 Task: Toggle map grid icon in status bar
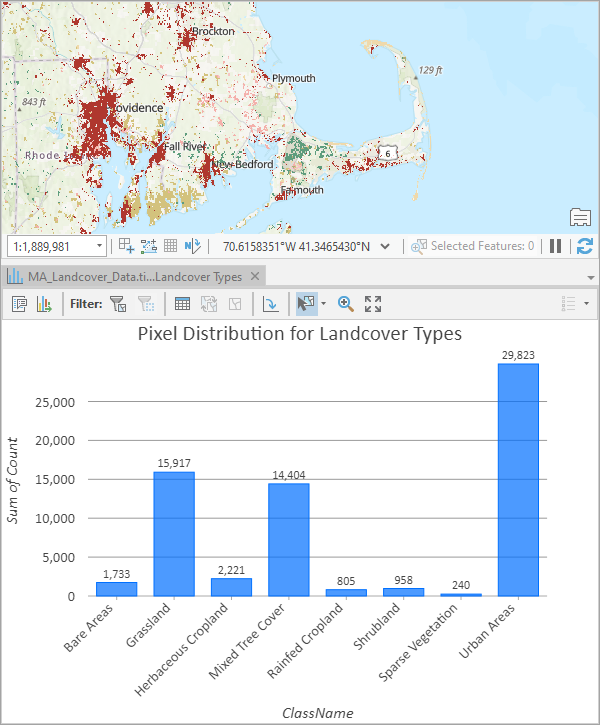(171, 246)
